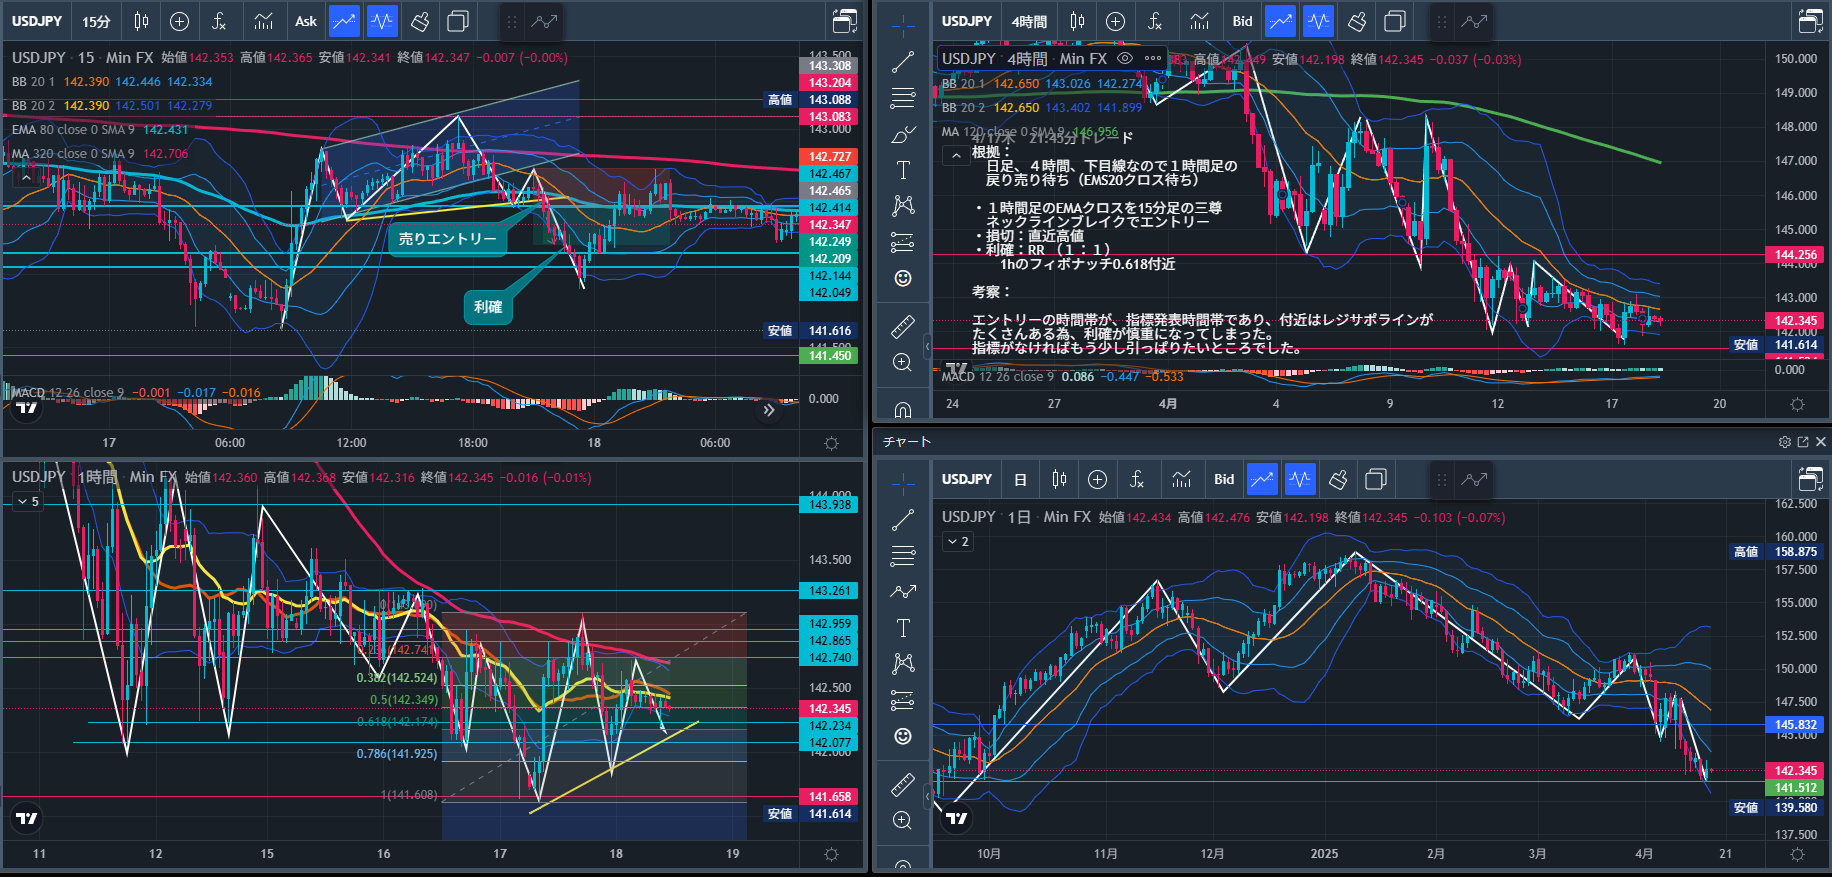
Task: Open indicator templates on daily chart
Action: (1181, 479)
